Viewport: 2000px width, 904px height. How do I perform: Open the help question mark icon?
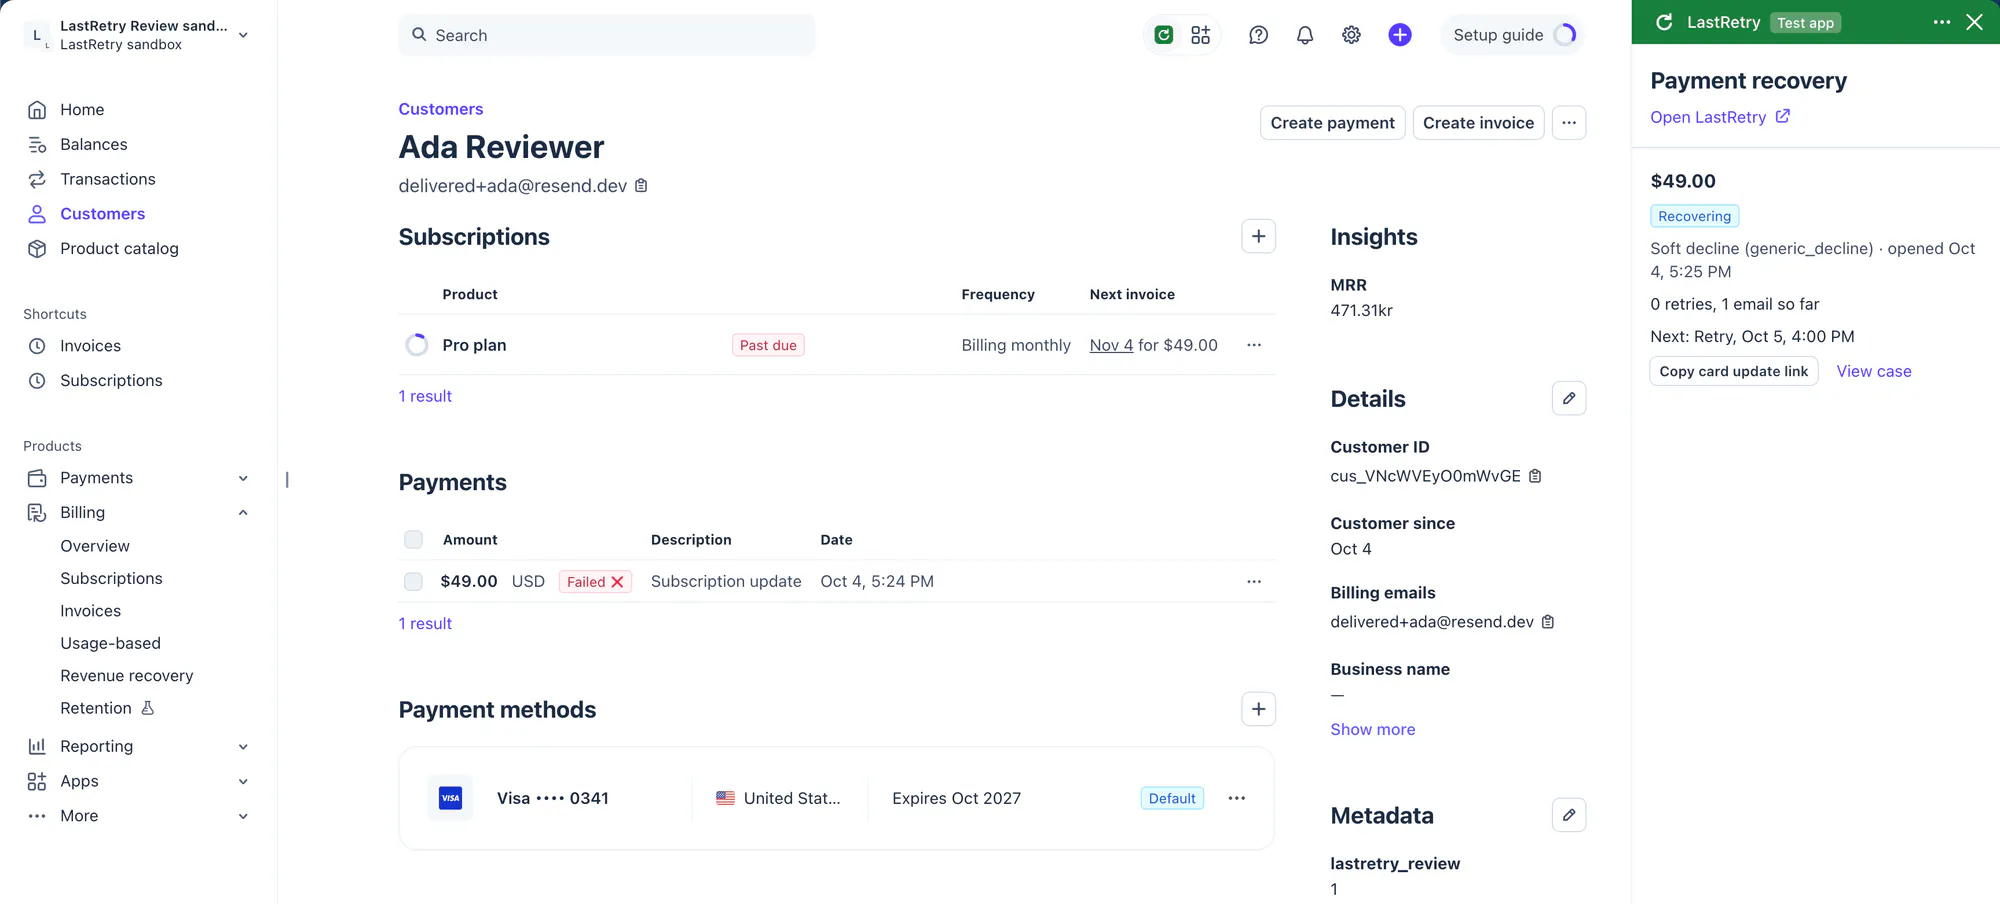click(x=1258, y=35)
